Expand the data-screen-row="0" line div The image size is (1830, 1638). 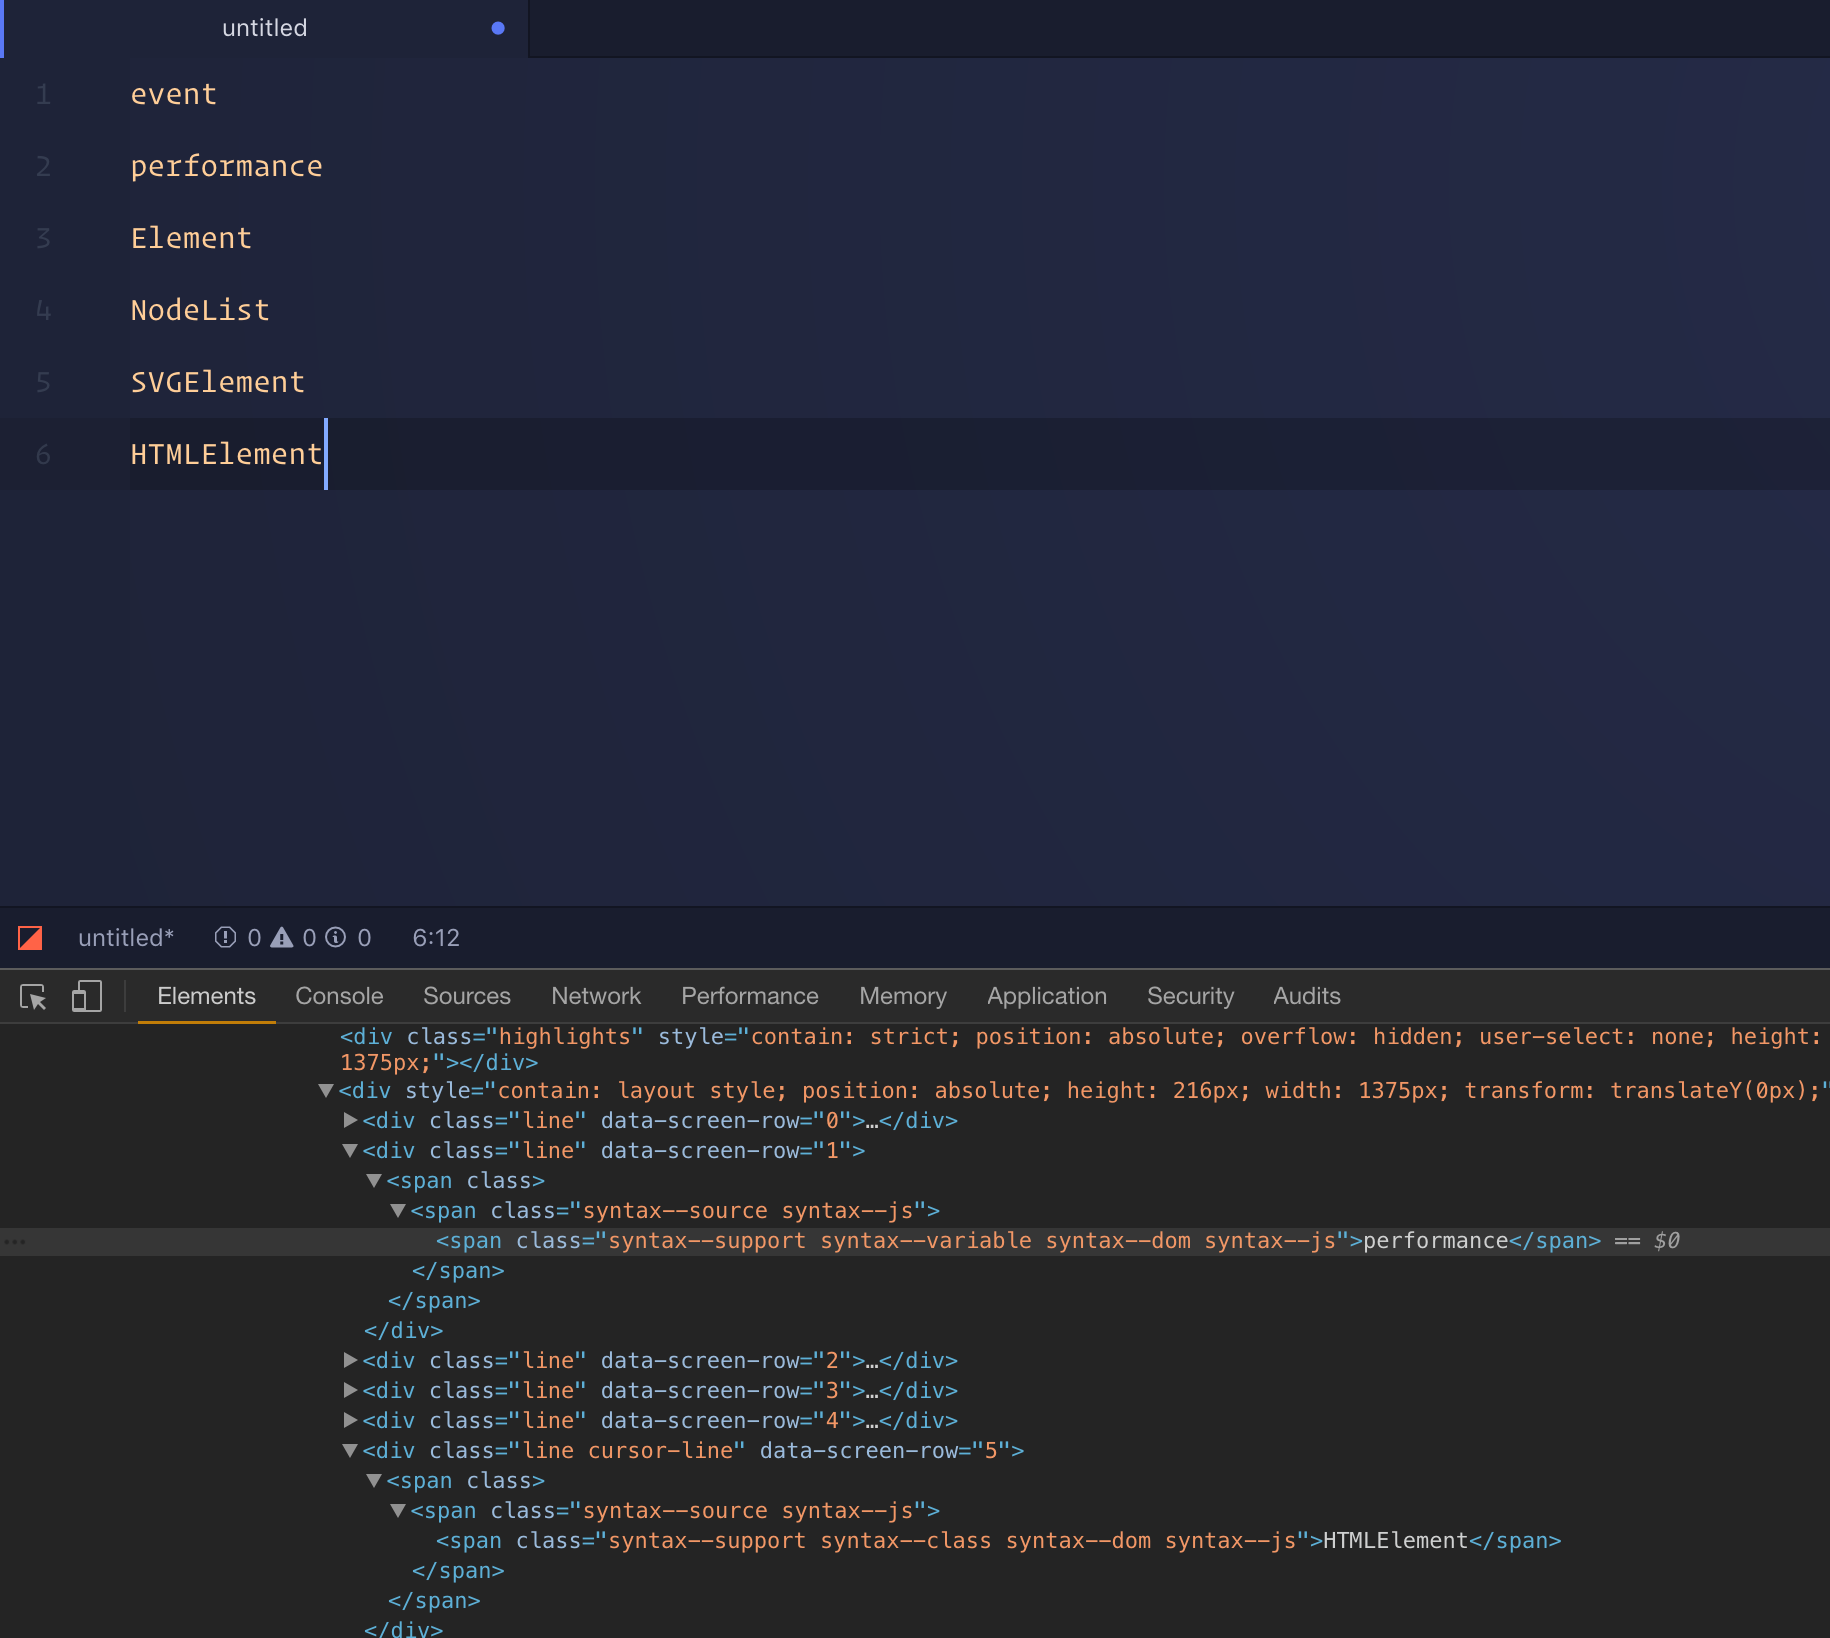point(350,1120)
